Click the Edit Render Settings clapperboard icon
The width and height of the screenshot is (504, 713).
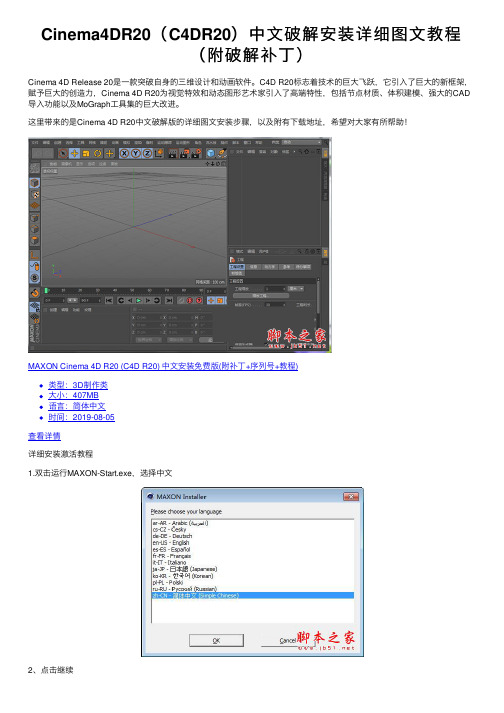click(195, 153)
